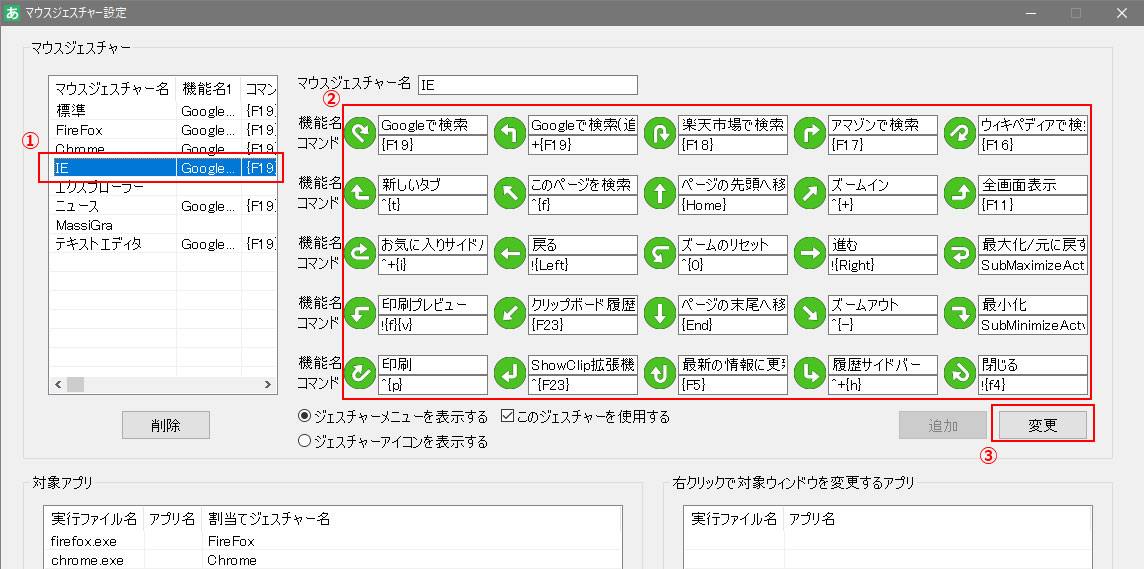Click the gesture icon beside 印刷 ^{p}

(359, 373)
